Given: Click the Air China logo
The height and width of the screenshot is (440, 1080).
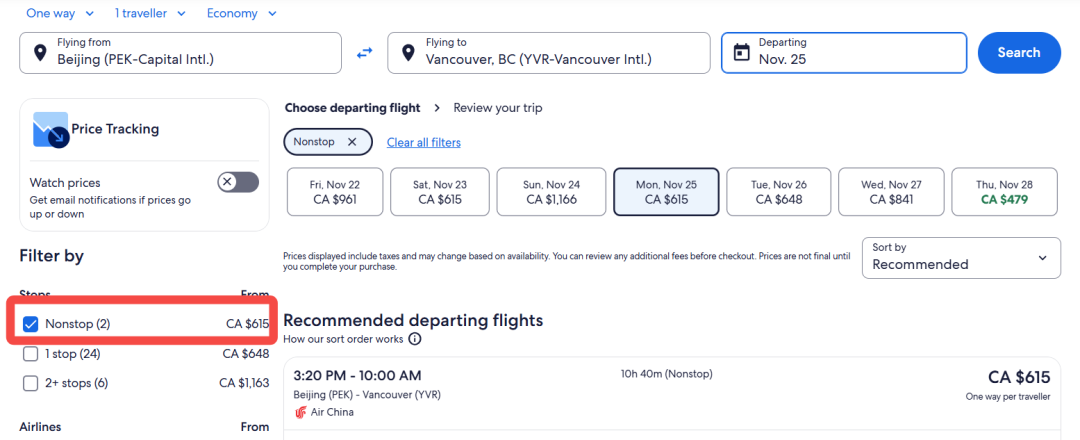Looking at the screenshot, I should pyautogui.click(x=300, y=412).
